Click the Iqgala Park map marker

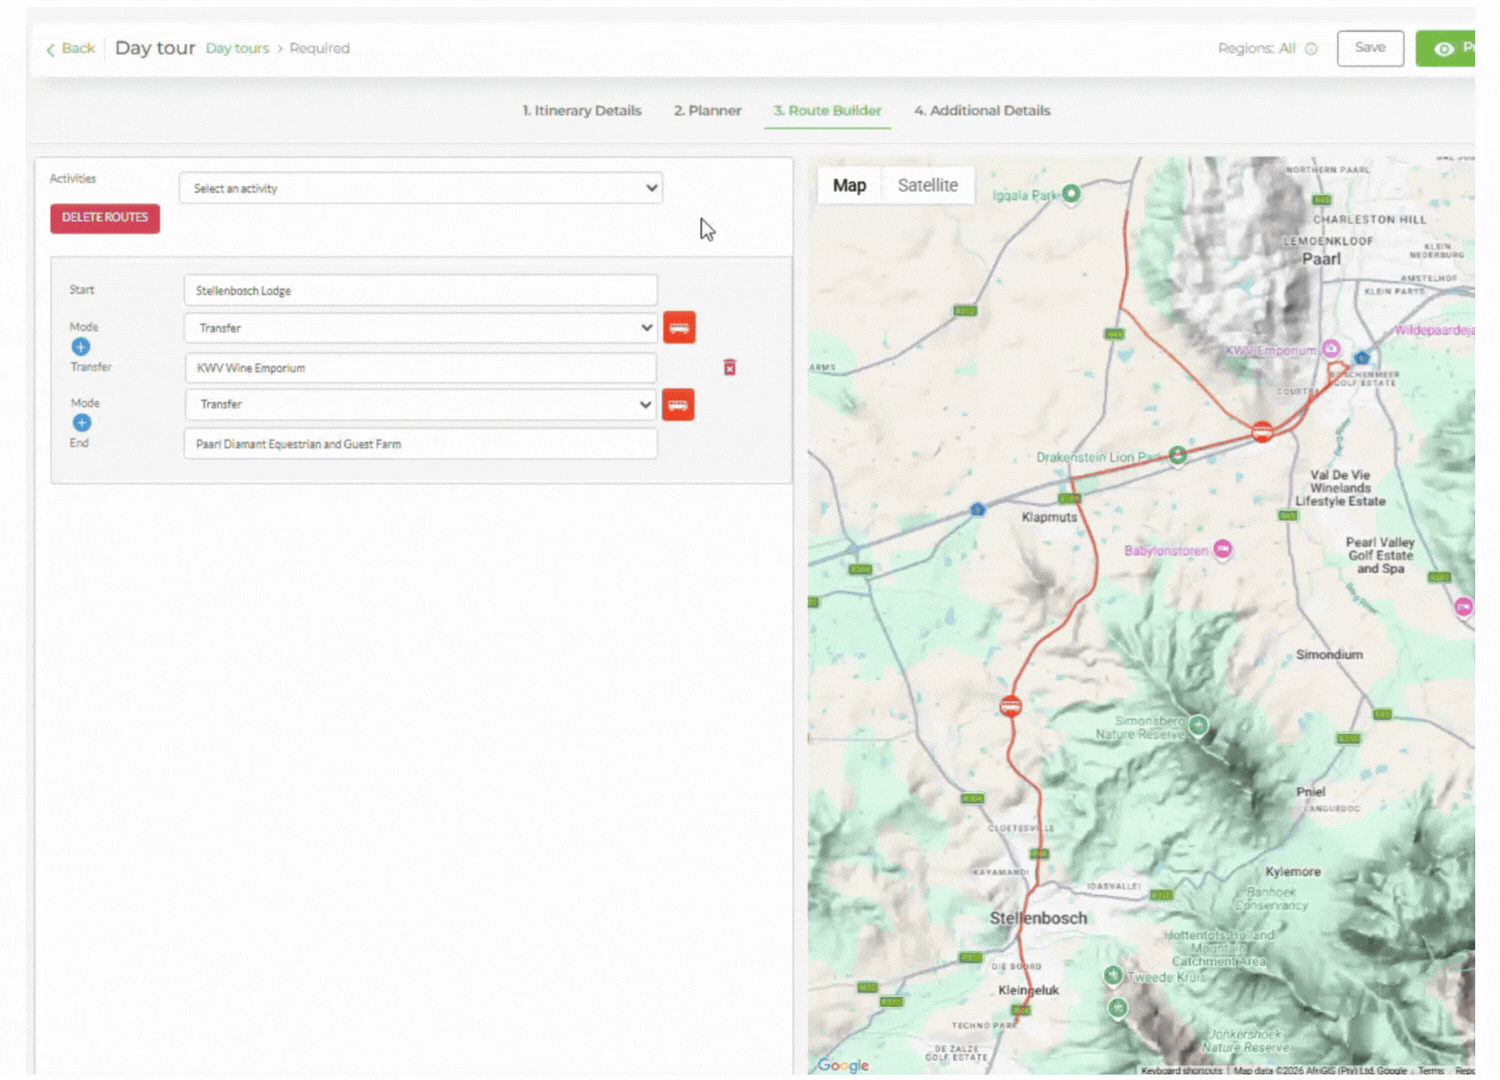[x=1071, y=194]
